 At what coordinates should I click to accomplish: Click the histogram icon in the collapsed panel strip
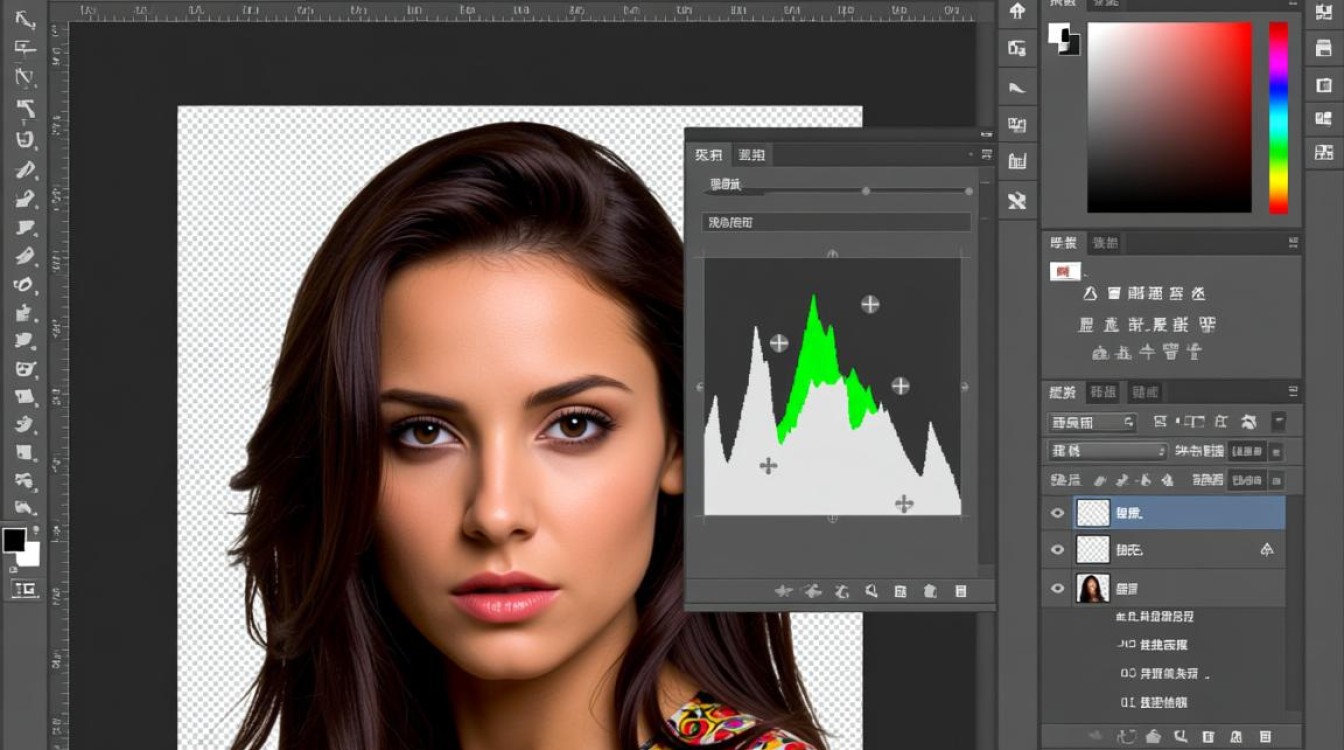tap(1017, 162)
